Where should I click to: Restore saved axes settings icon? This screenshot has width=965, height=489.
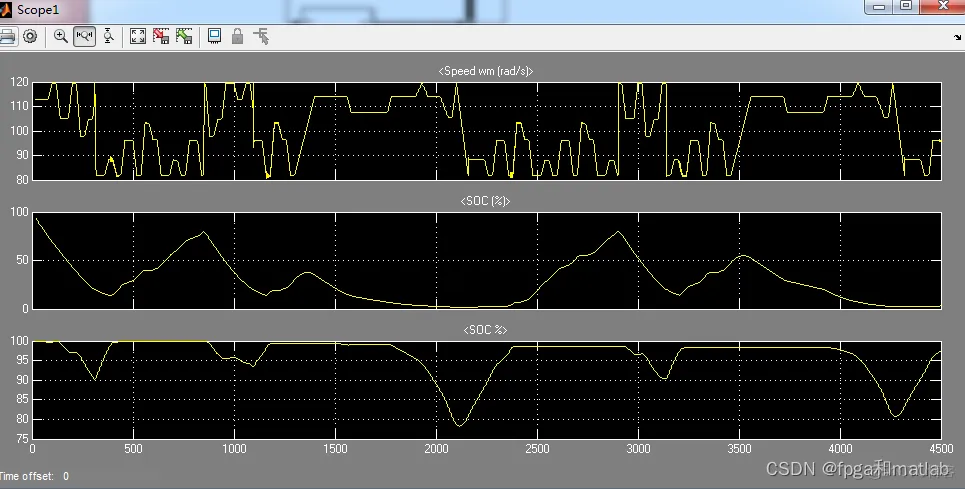point(184,37)
